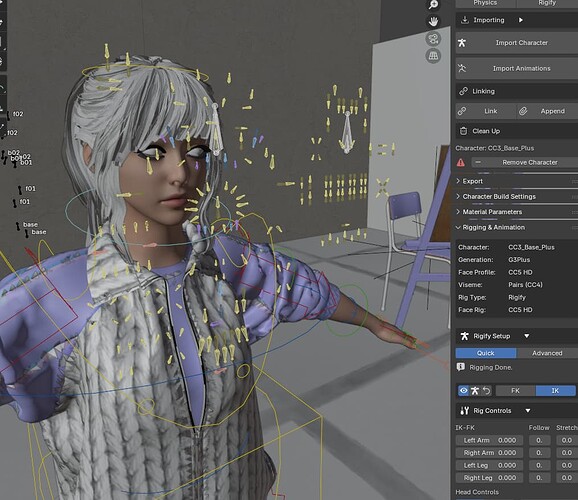The image size is (578, 500).
Task: Click the red warning triangle icon
Action: click(x=461, y=162)
